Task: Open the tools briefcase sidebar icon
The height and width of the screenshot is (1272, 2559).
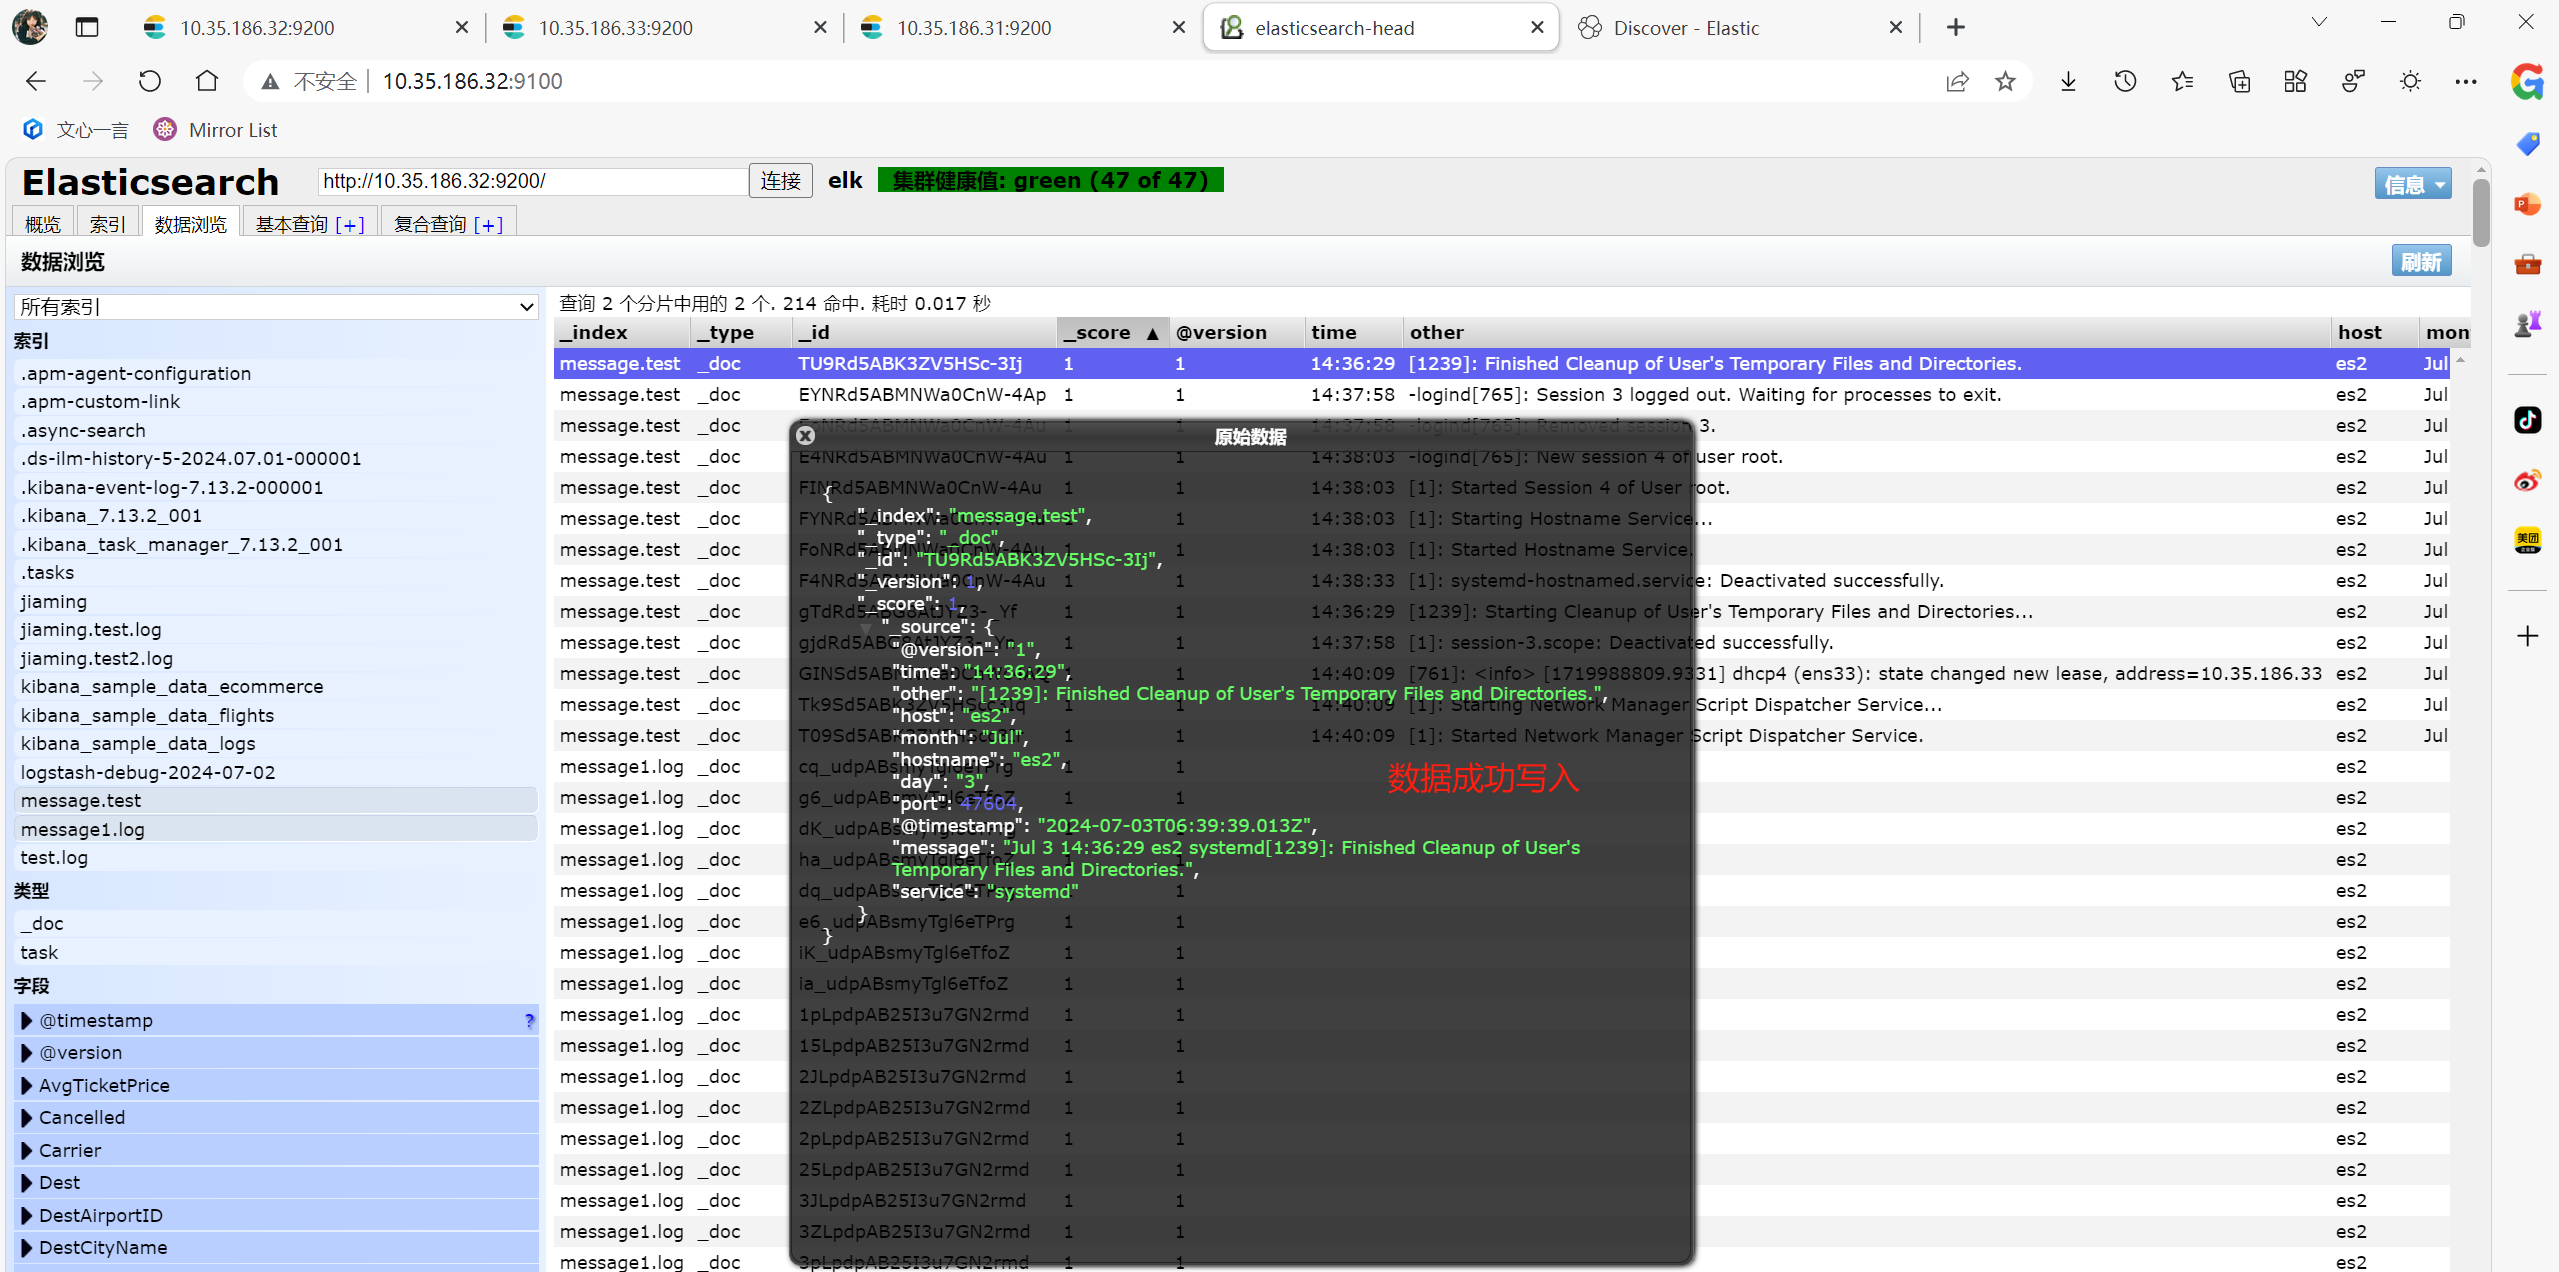Action: (2527, 264)
